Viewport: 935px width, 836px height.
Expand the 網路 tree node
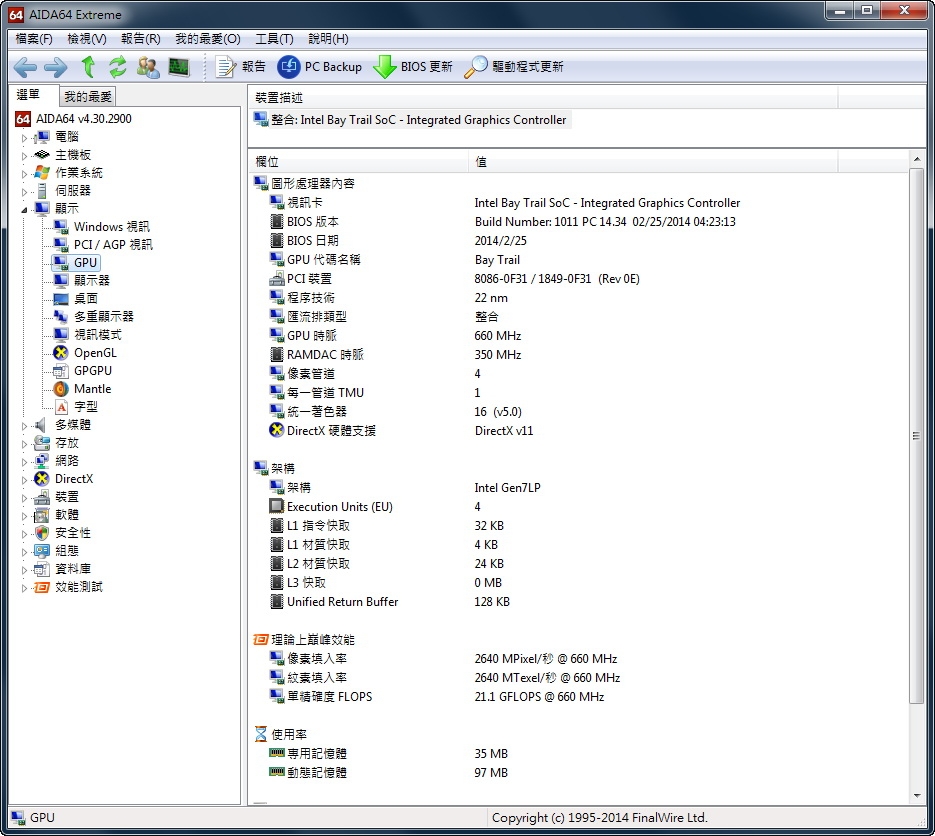(24, 462)
